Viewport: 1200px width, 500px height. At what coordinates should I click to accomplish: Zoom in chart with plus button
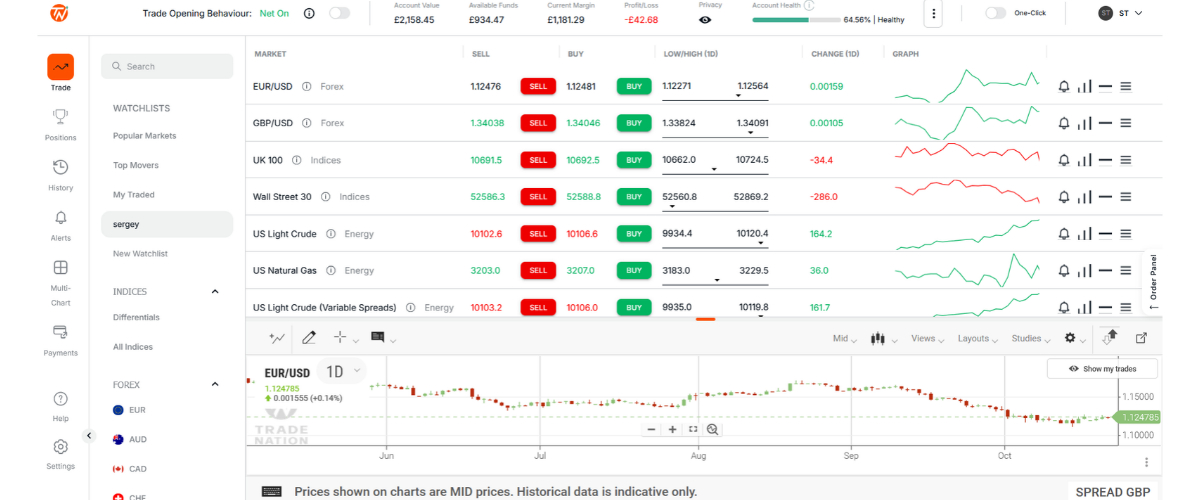pyautogui.click(x=672, y=429)
